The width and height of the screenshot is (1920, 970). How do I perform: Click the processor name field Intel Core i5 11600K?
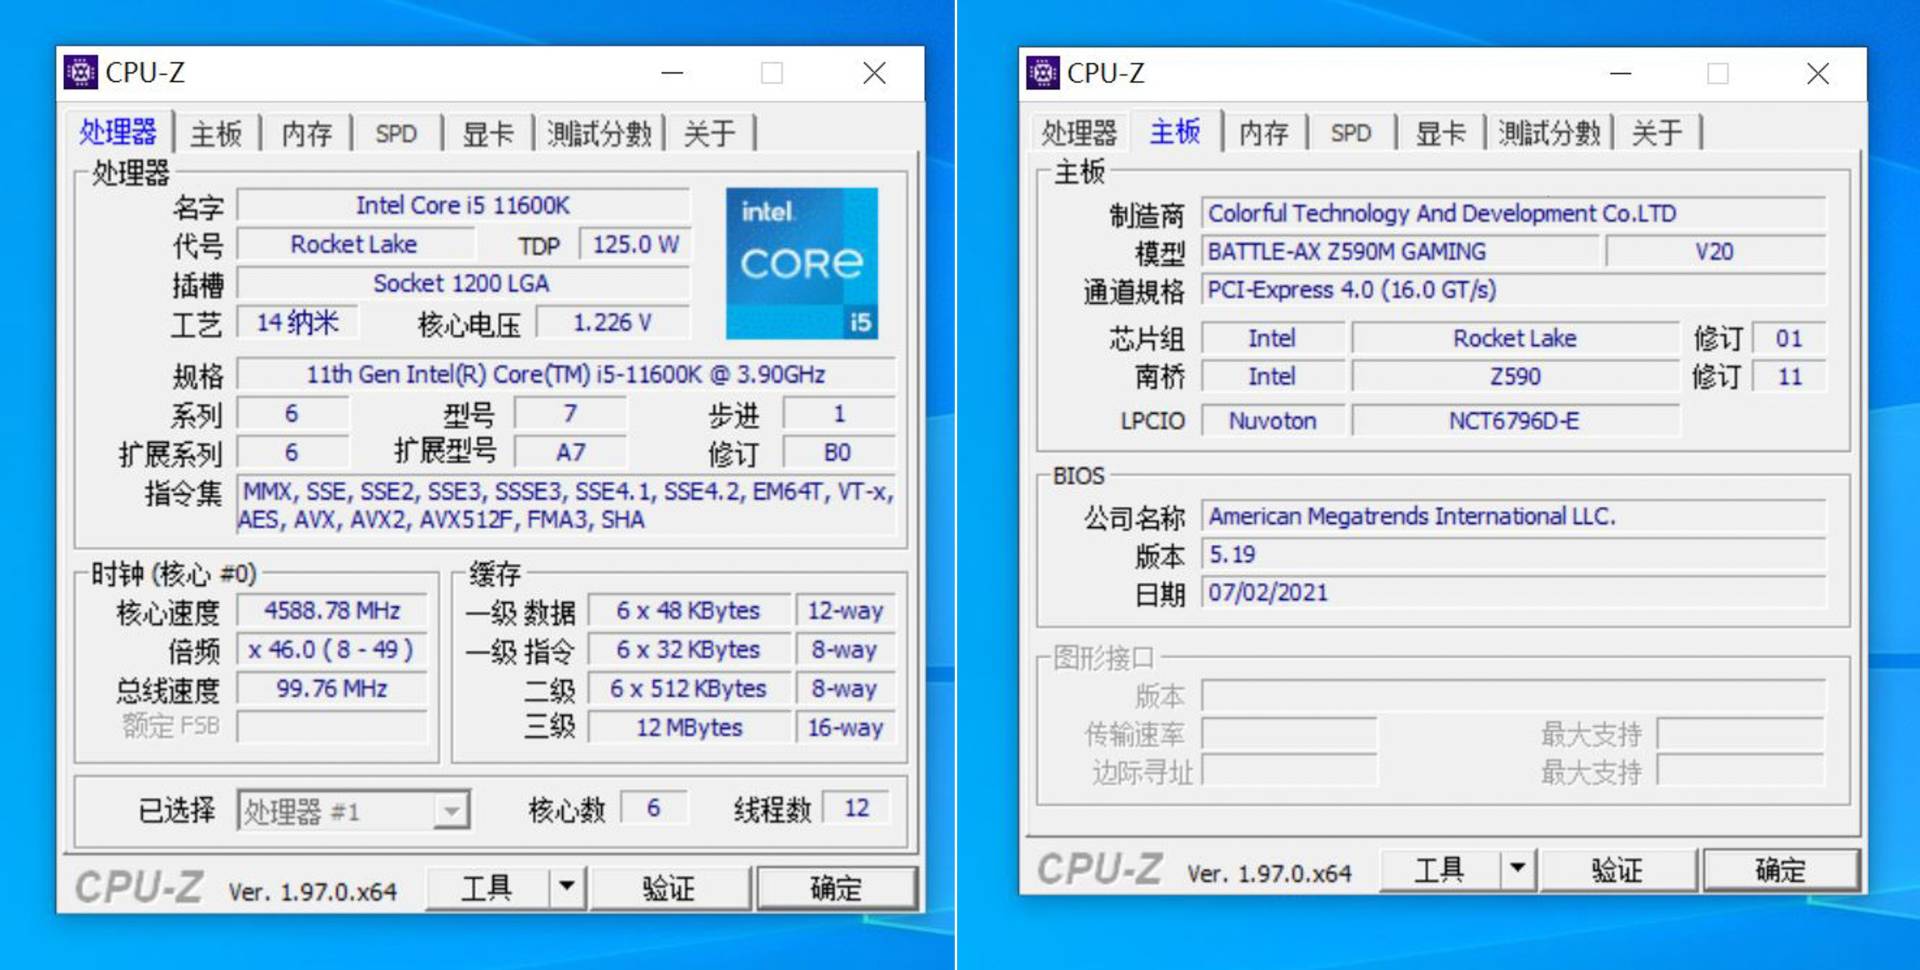(x=463, y=205)
